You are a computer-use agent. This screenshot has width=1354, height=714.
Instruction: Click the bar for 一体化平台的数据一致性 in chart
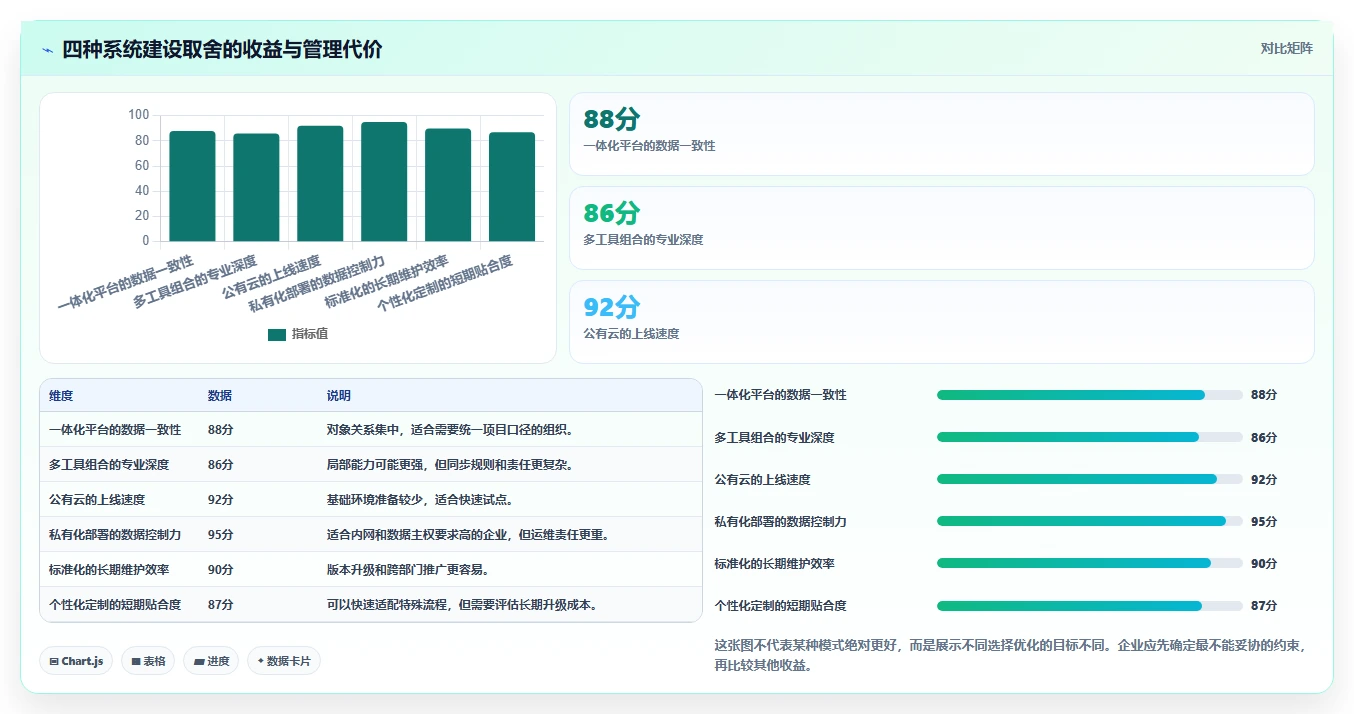click(x=192, y=186)
